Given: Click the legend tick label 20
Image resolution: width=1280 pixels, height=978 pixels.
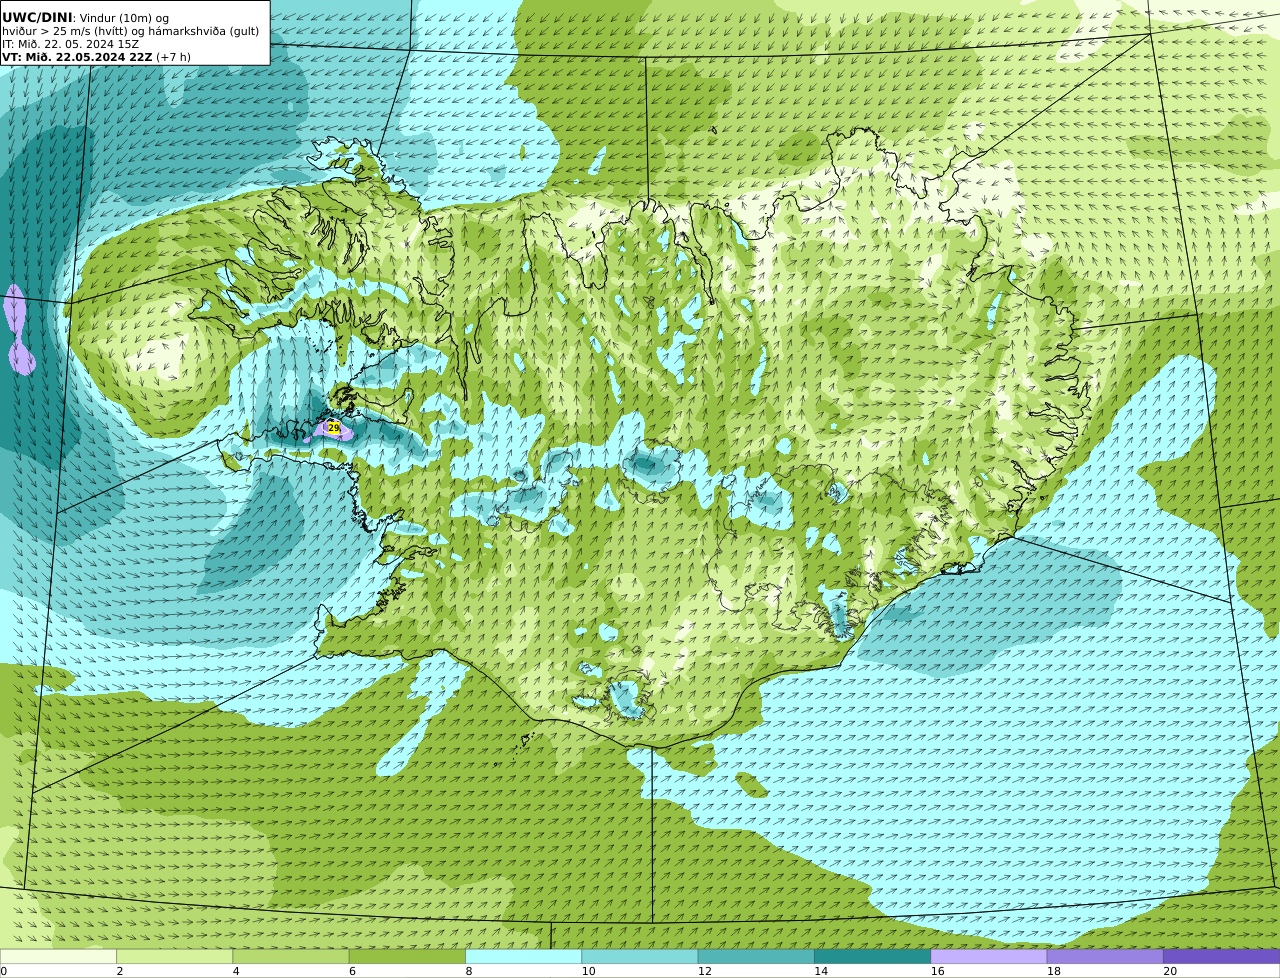Looking at the screenshot, I should 1170,971.
